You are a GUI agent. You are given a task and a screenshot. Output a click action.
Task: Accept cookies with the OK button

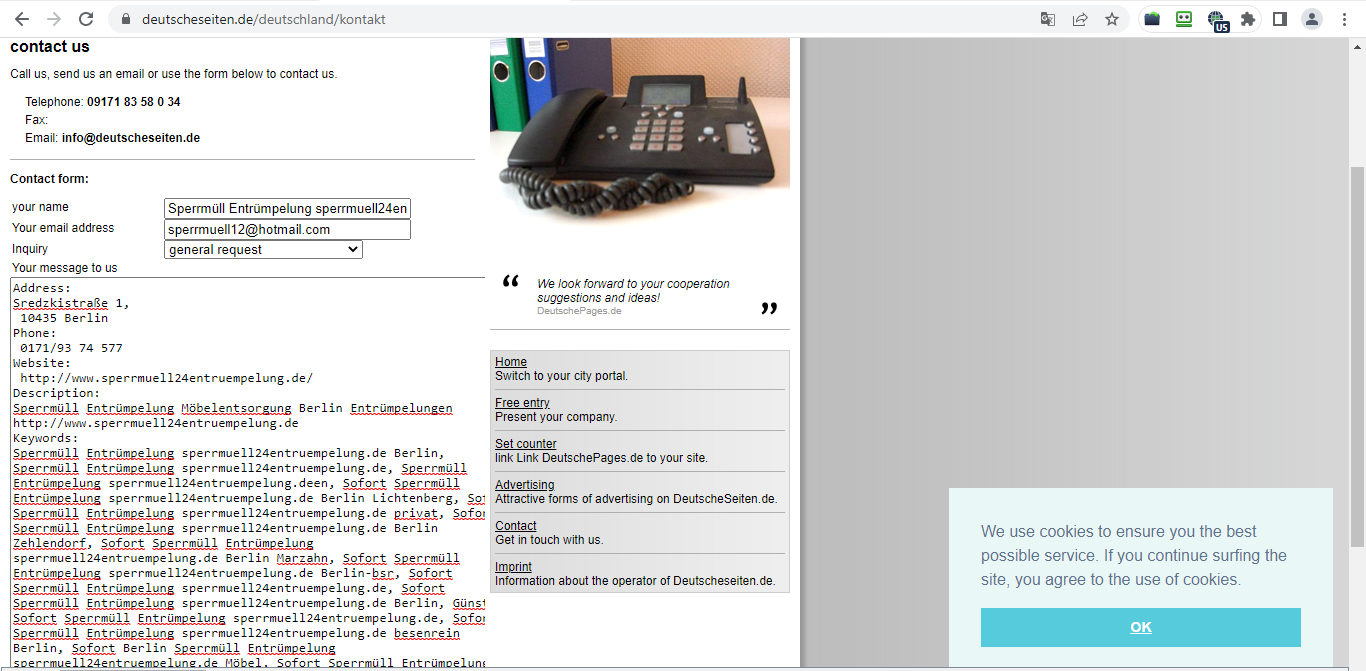1141,627
